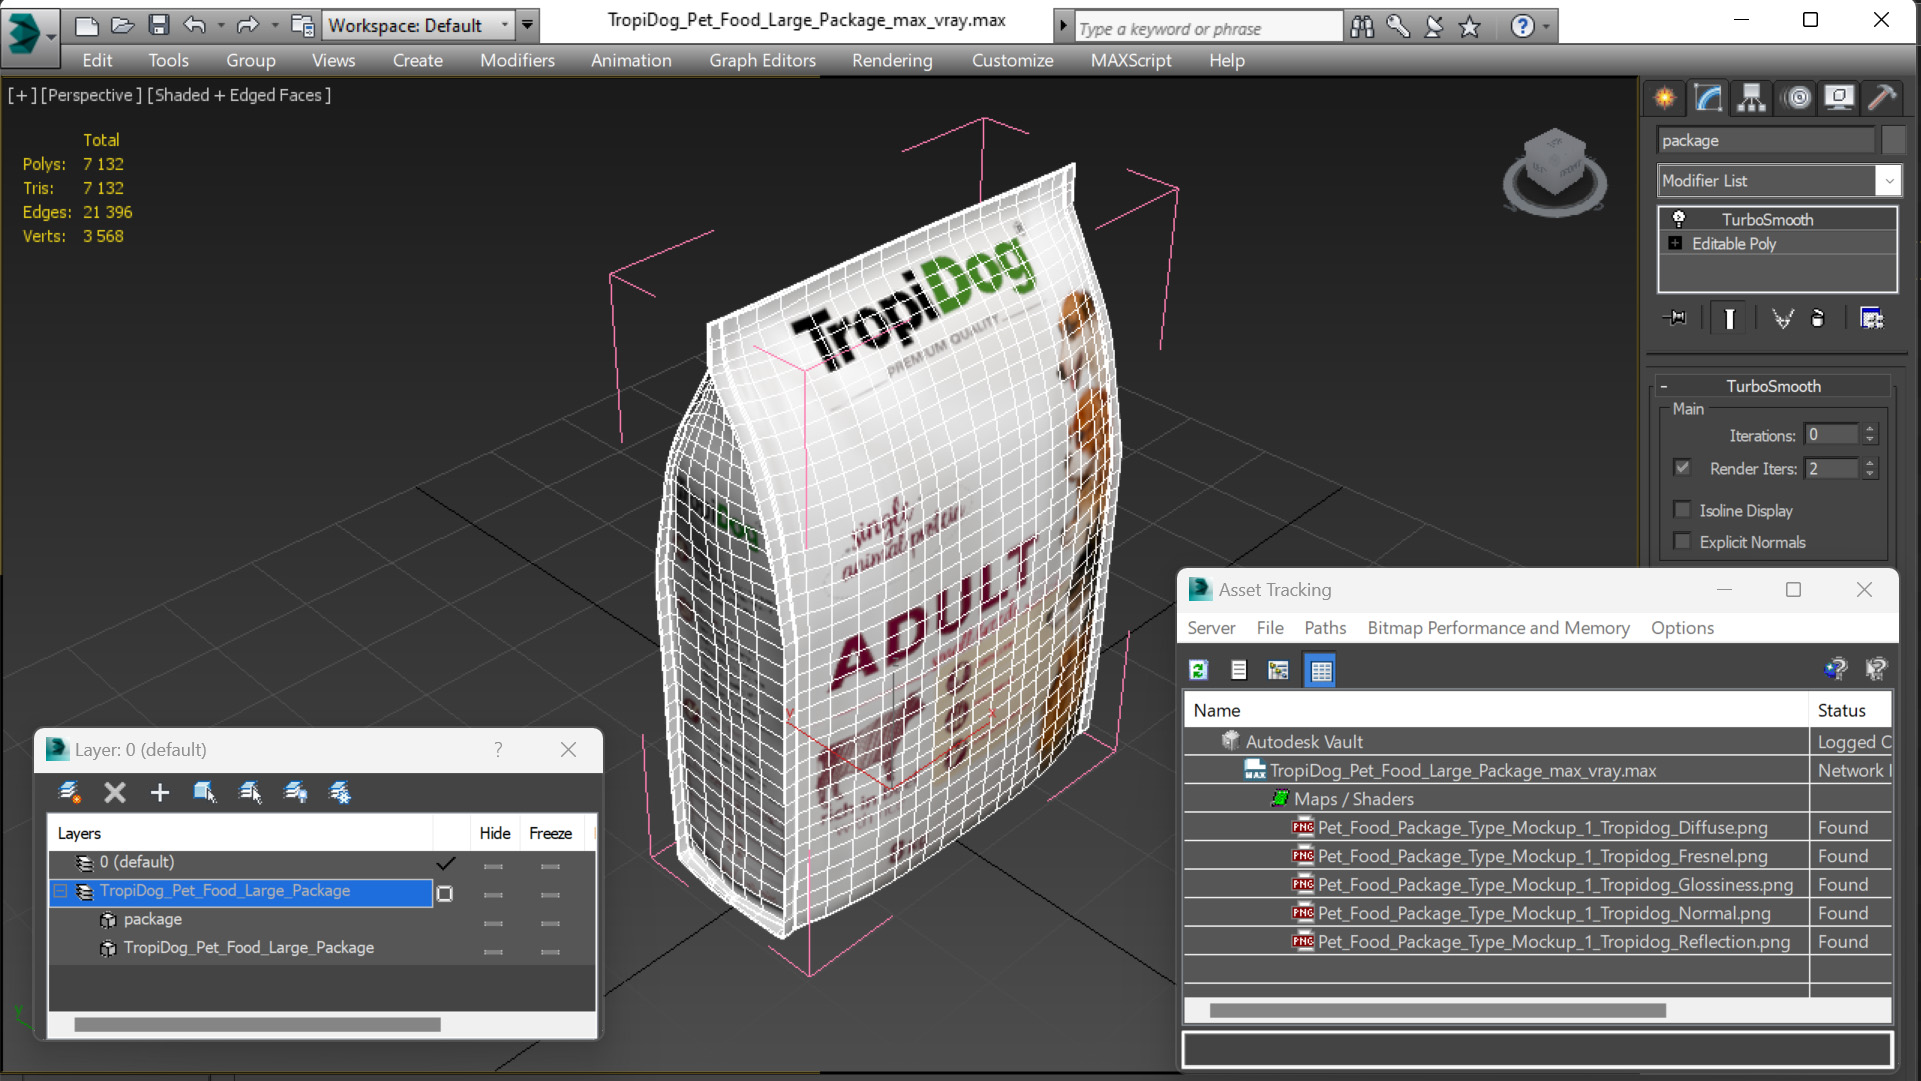Image resolution: width=1921 pixels, height=1081 pixels.
Task: Click the New file icon
Action: [x=87, y=25]
